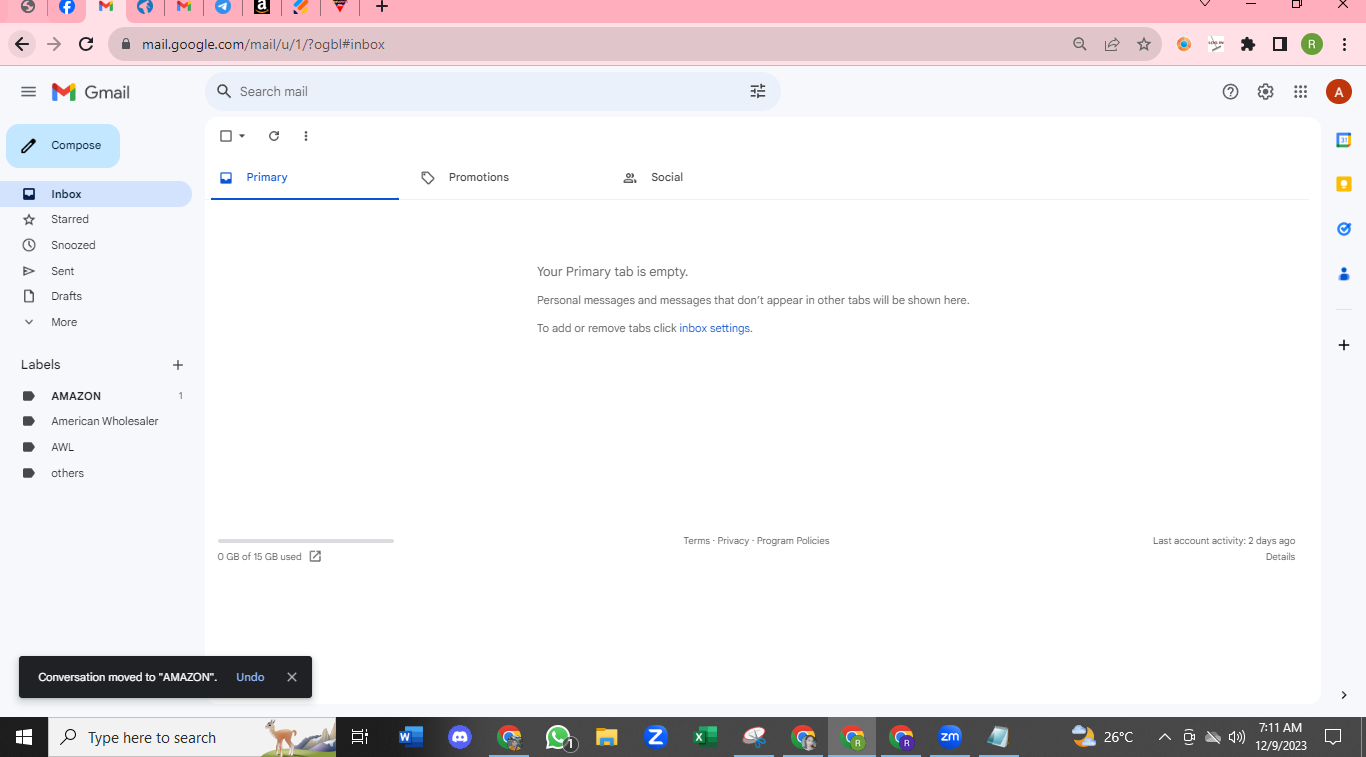Open Google Calendar side panel
1366x757 pixels.
click(x=1344, y=140)
